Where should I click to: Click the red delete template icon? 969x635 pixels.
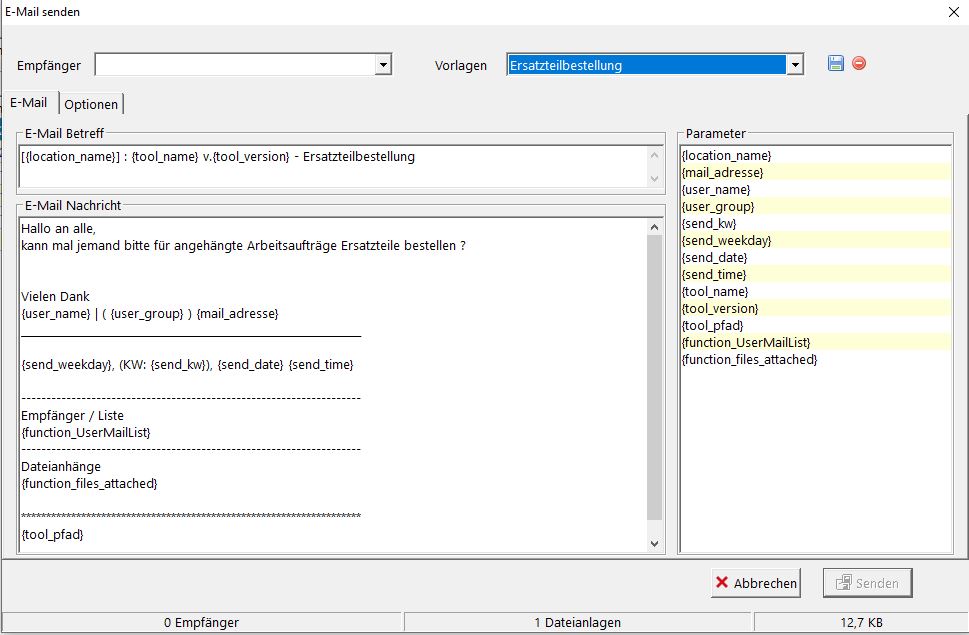click(x=859, y=64)
